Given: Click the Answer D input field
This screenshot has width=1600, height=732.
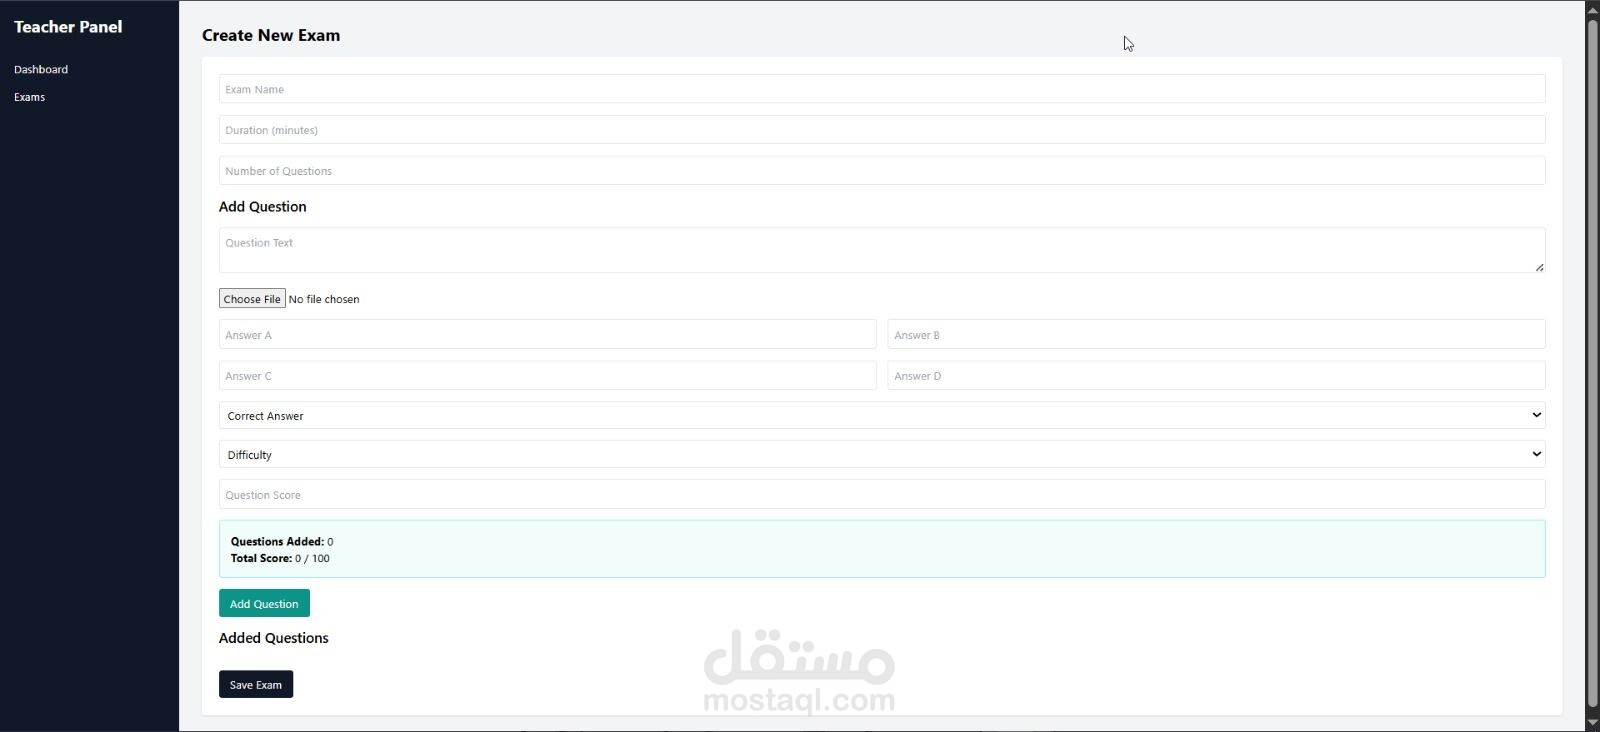Looking at the screenshot, I should click(1216, 376).
